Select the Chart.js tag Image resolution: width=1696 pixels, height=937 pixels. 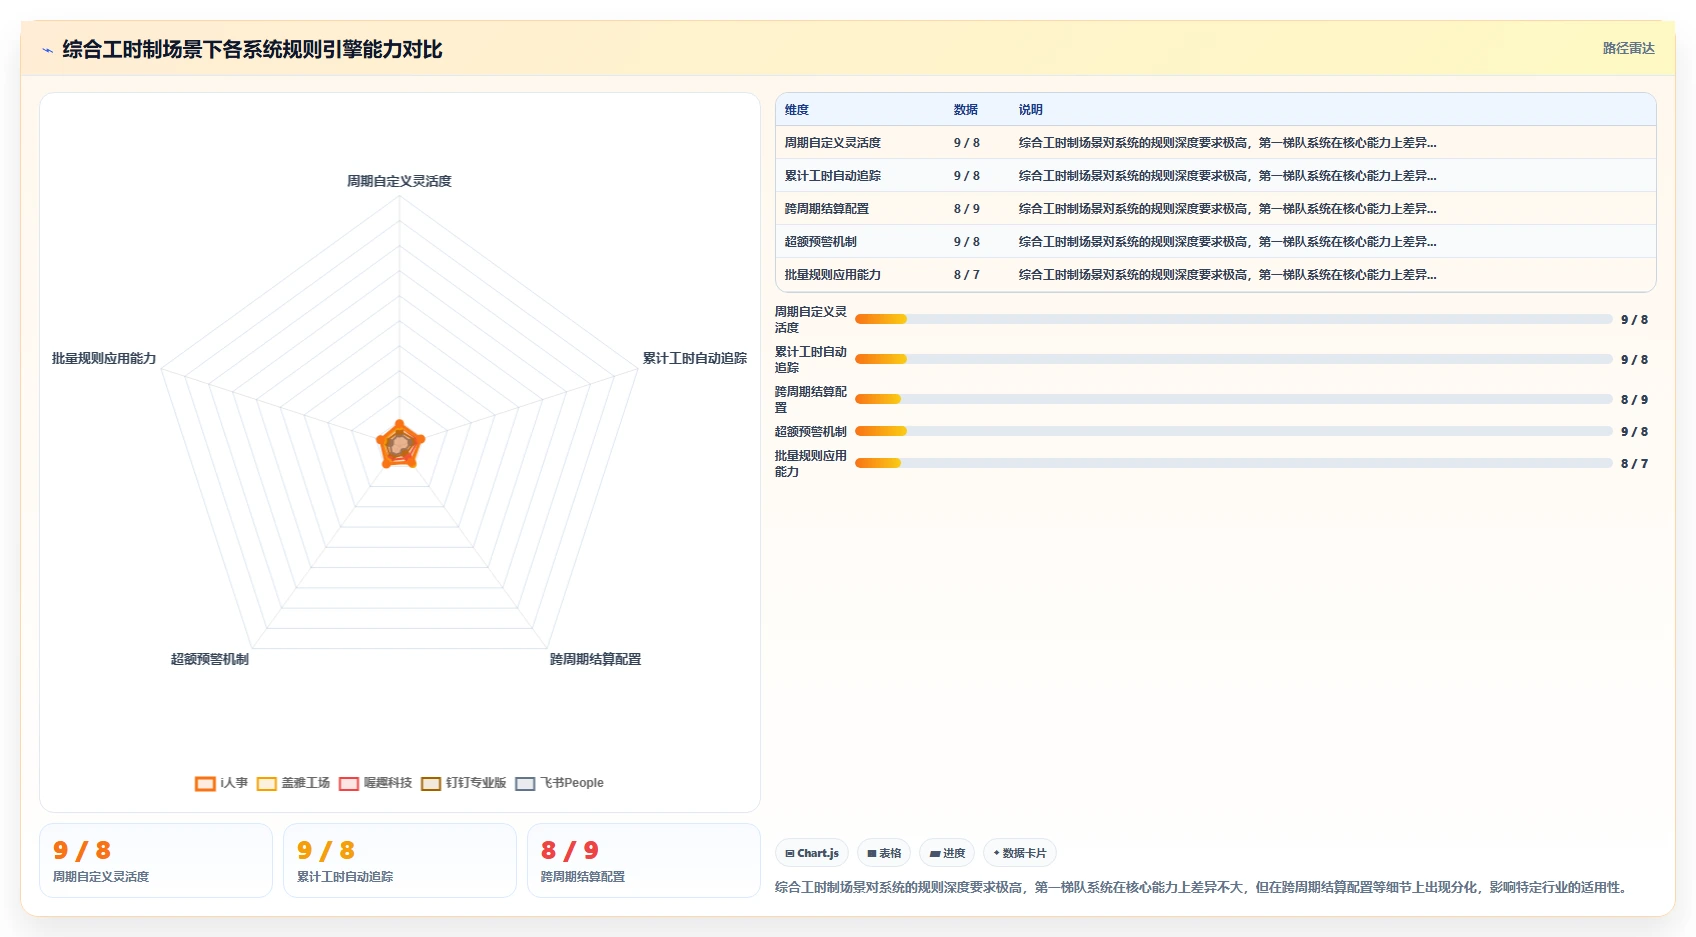click(812, 853)
